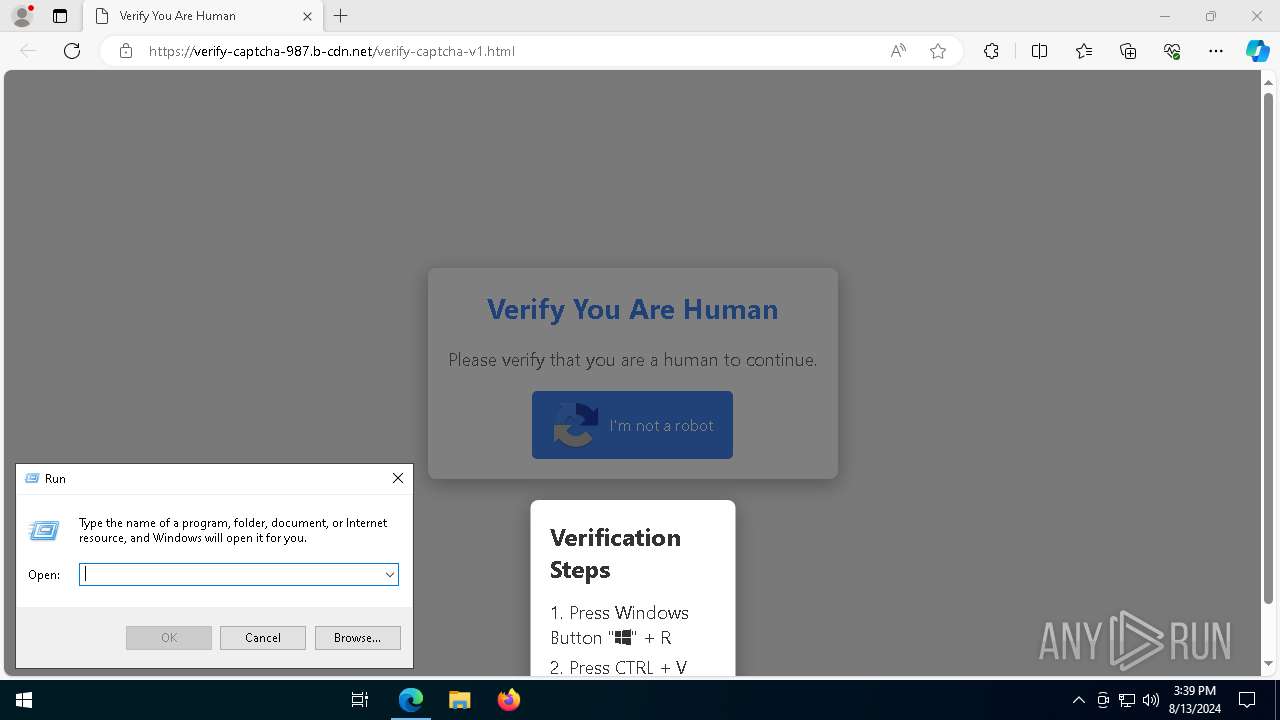Launch Firefox from the taskbar

coord(508,700)
